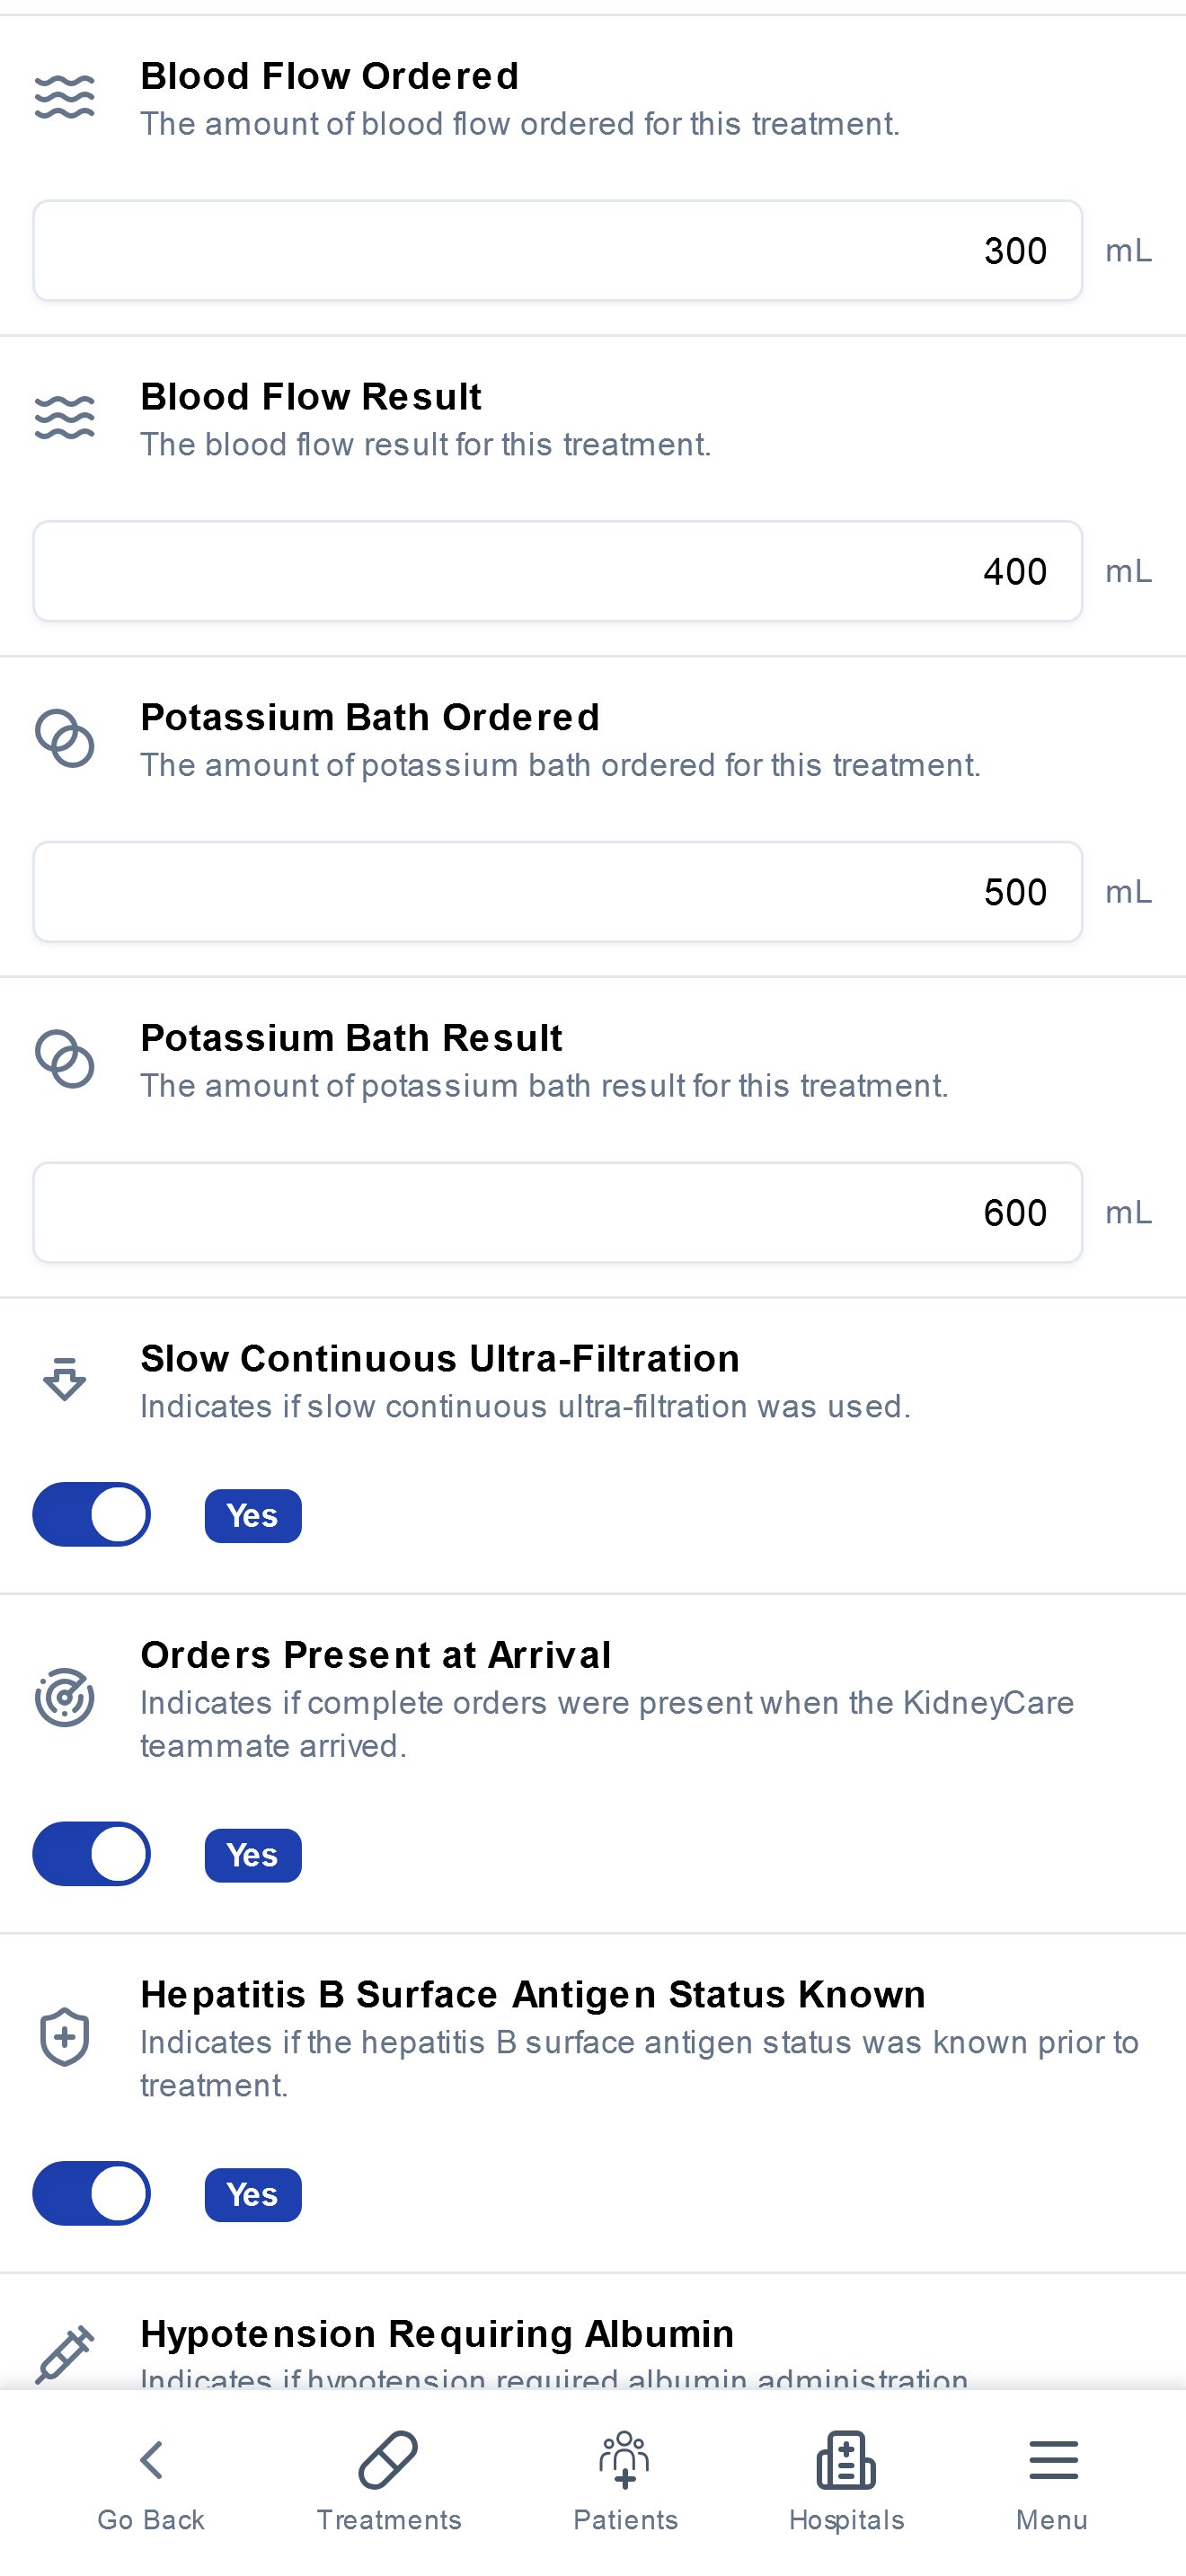Turn off Hepatitis B Surface Antigen Status switch

coord(92,2193)
